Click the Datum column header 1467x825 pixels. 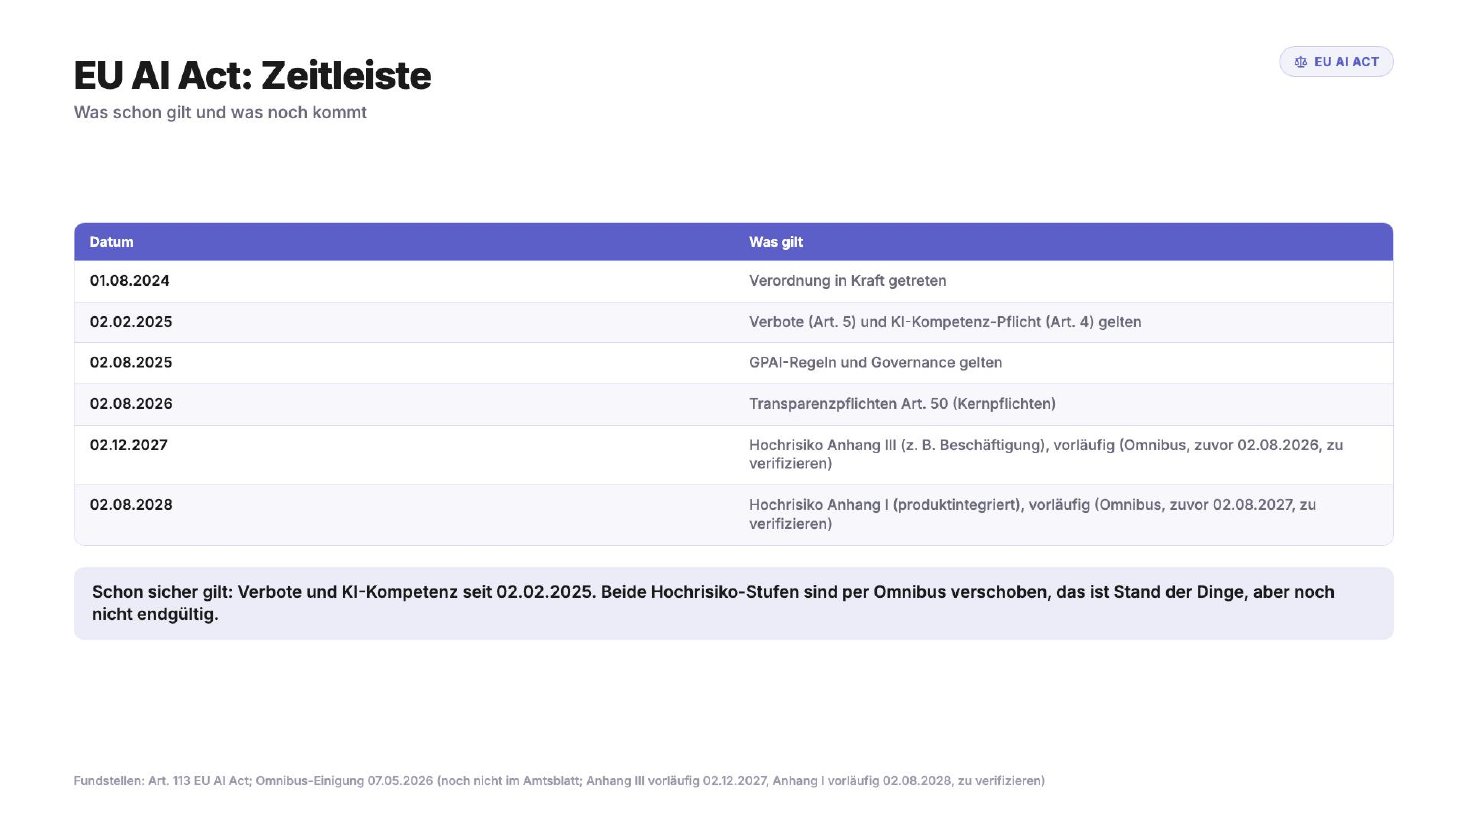pos(111,242)
